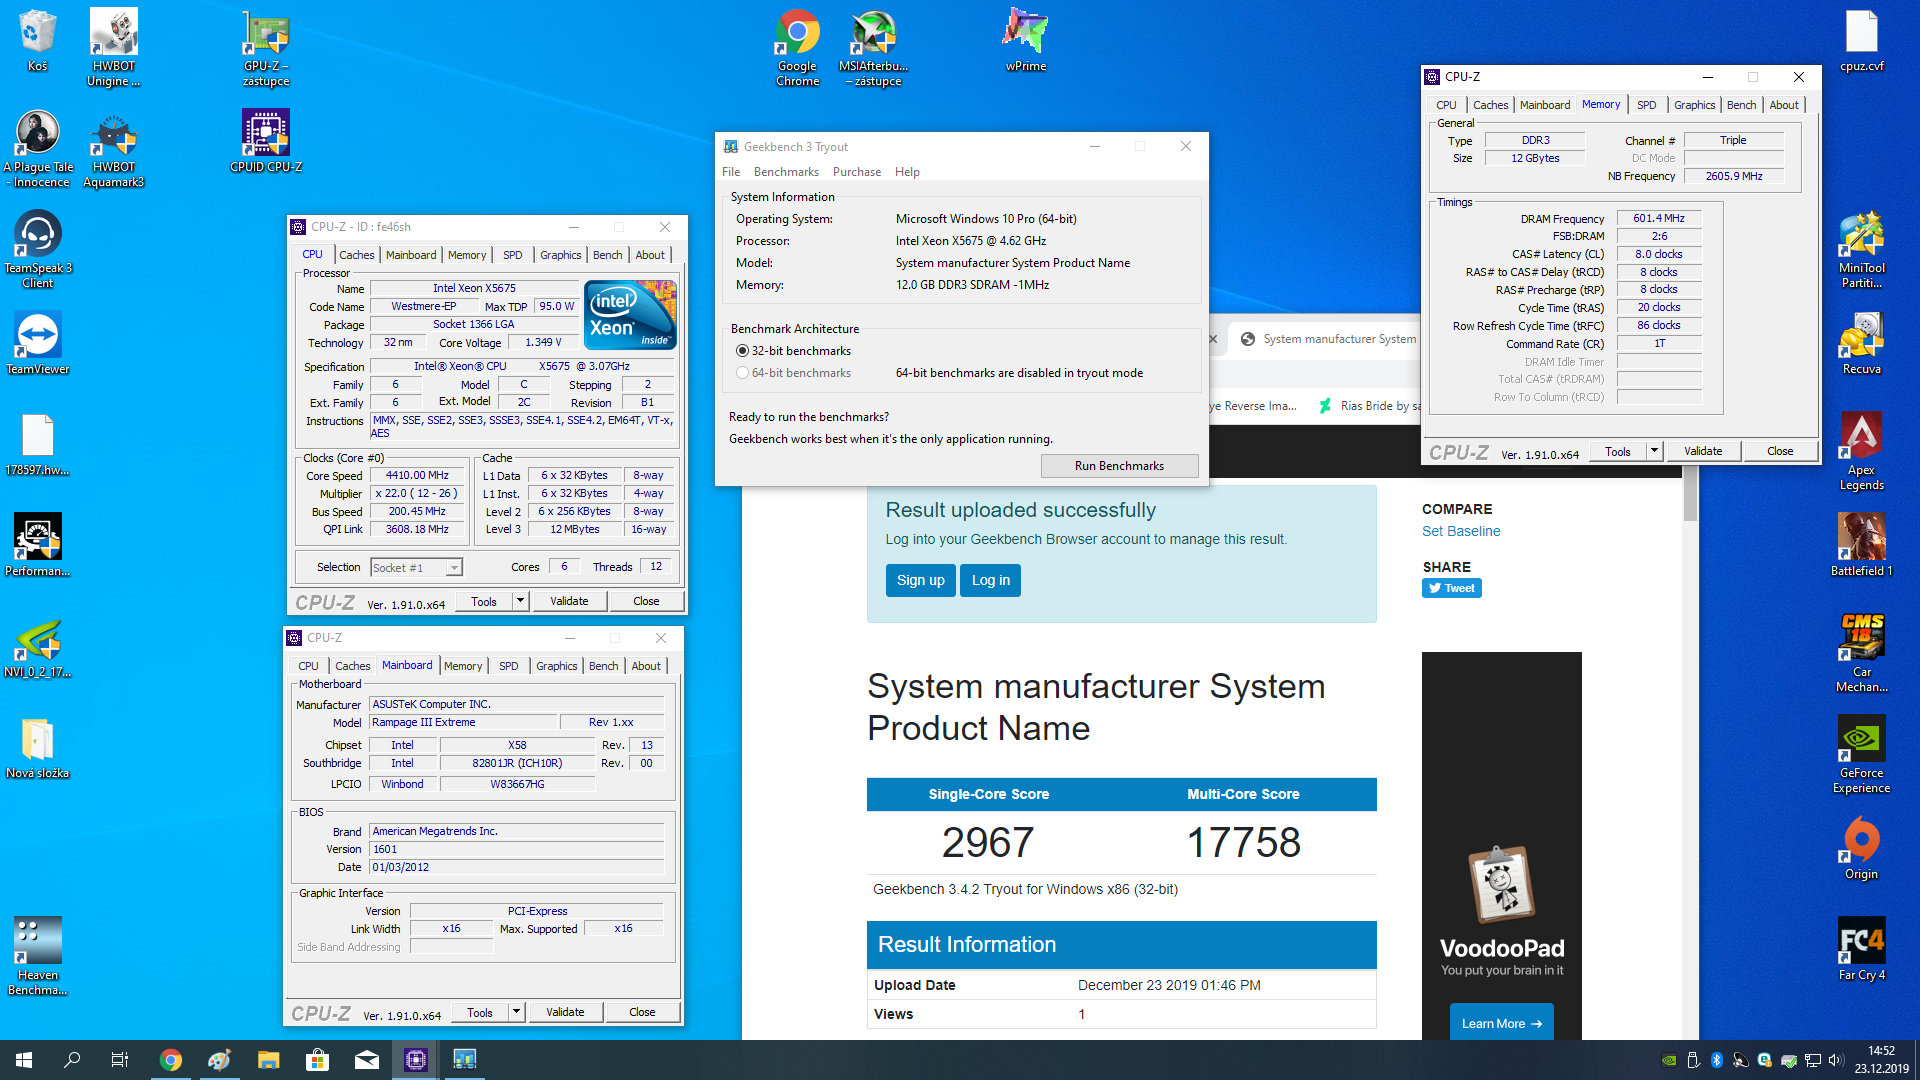Open wPrime desktop icon
1920x1080 pixels.
pyautogui.click(x=1026, y=40)
